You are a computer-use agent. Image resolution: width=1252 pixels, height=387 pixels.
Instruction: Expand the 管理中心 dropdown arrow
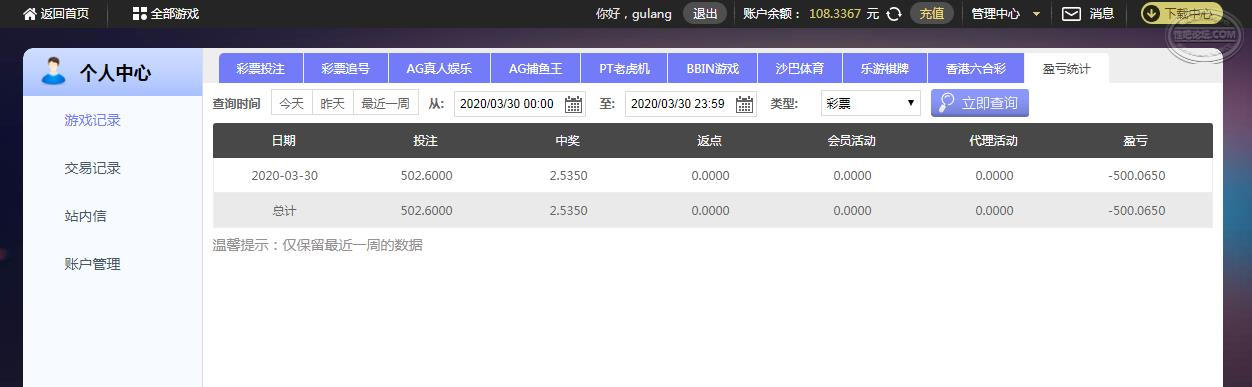tap(1036, 14)
